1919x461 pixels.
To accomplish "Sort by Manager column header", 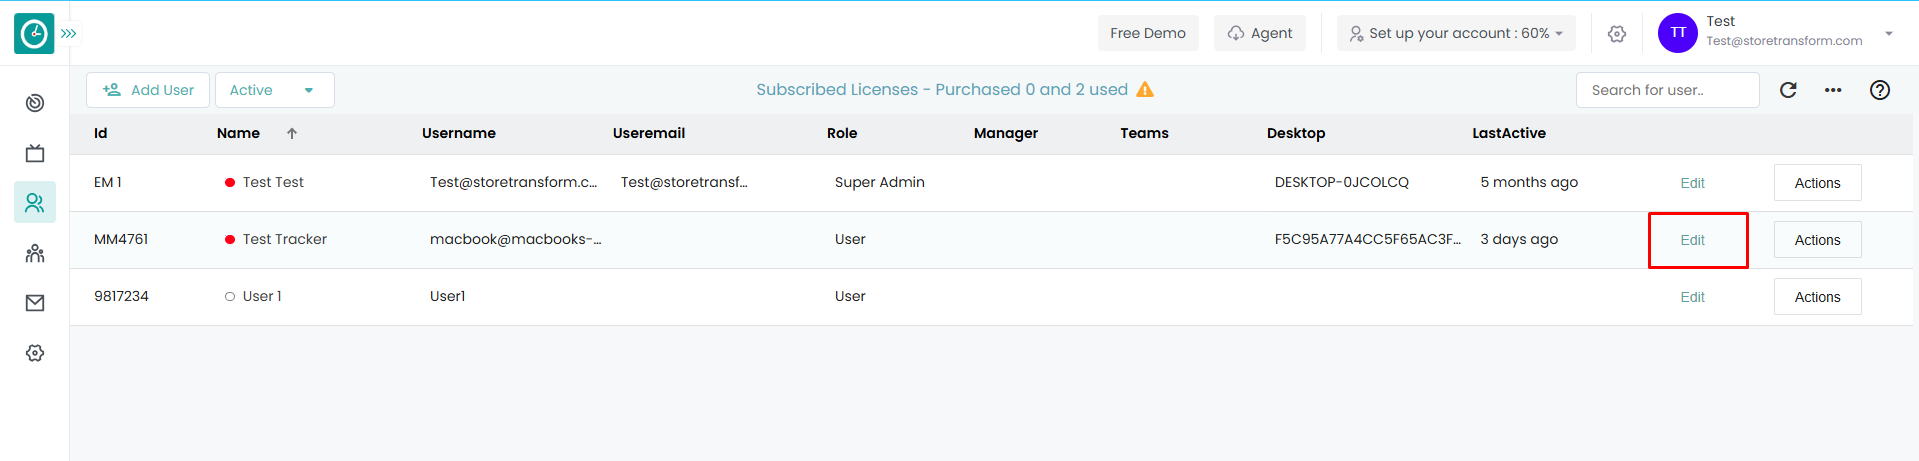I will [1006, 133].
